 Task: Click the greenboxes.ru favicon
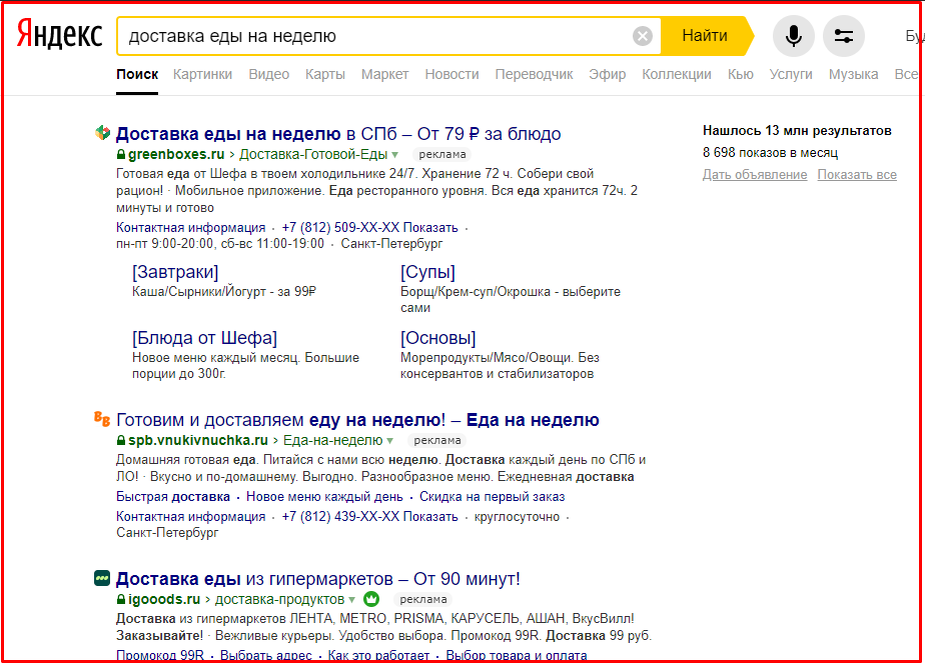[103, 133]
